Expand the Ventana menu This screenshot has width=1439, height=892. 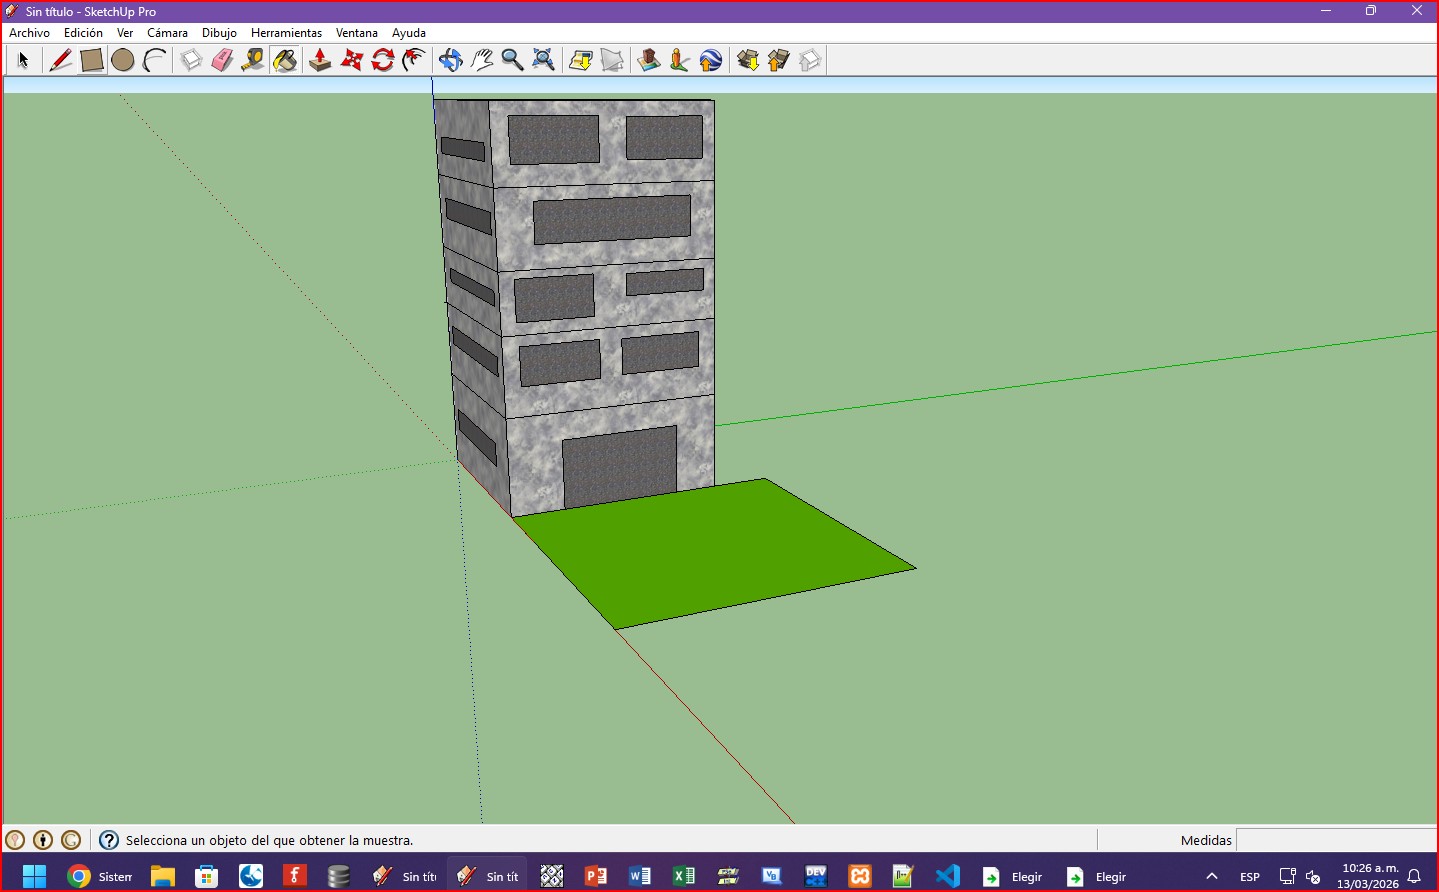pyautogui.click(x=356, y=33)
